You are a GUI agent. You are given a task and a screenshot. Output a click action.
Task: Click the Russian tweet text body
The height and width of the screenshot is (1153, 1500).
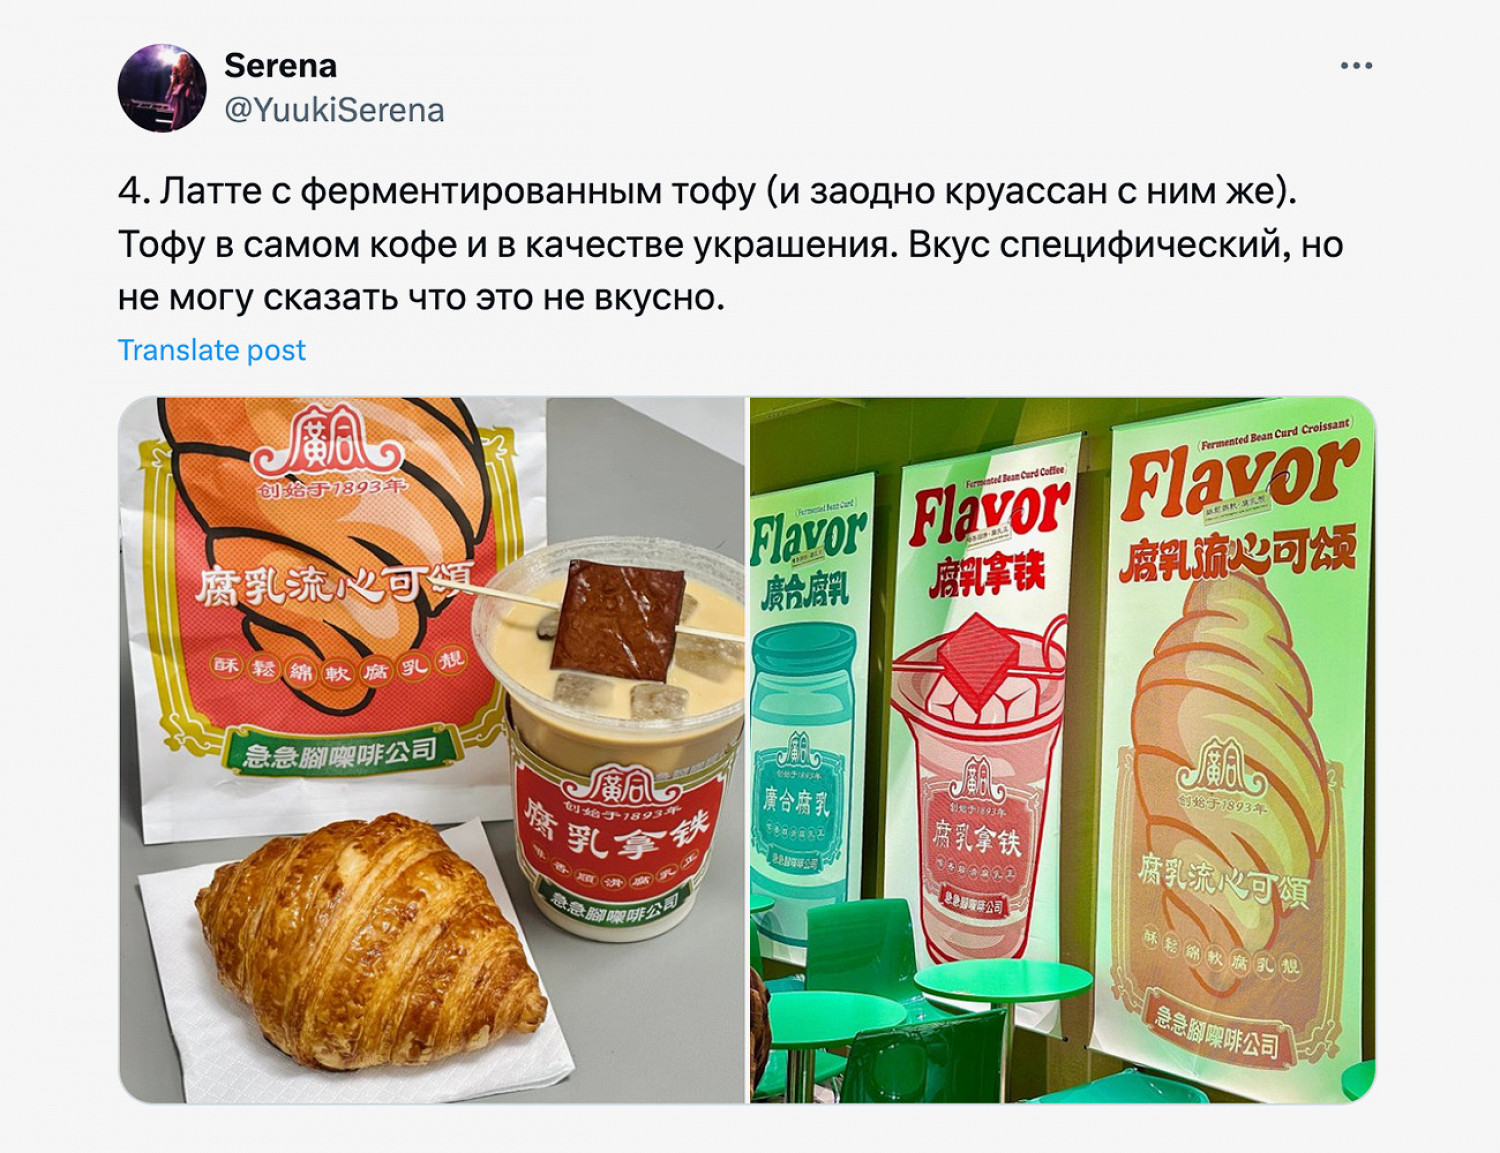(x=730, y=243)
